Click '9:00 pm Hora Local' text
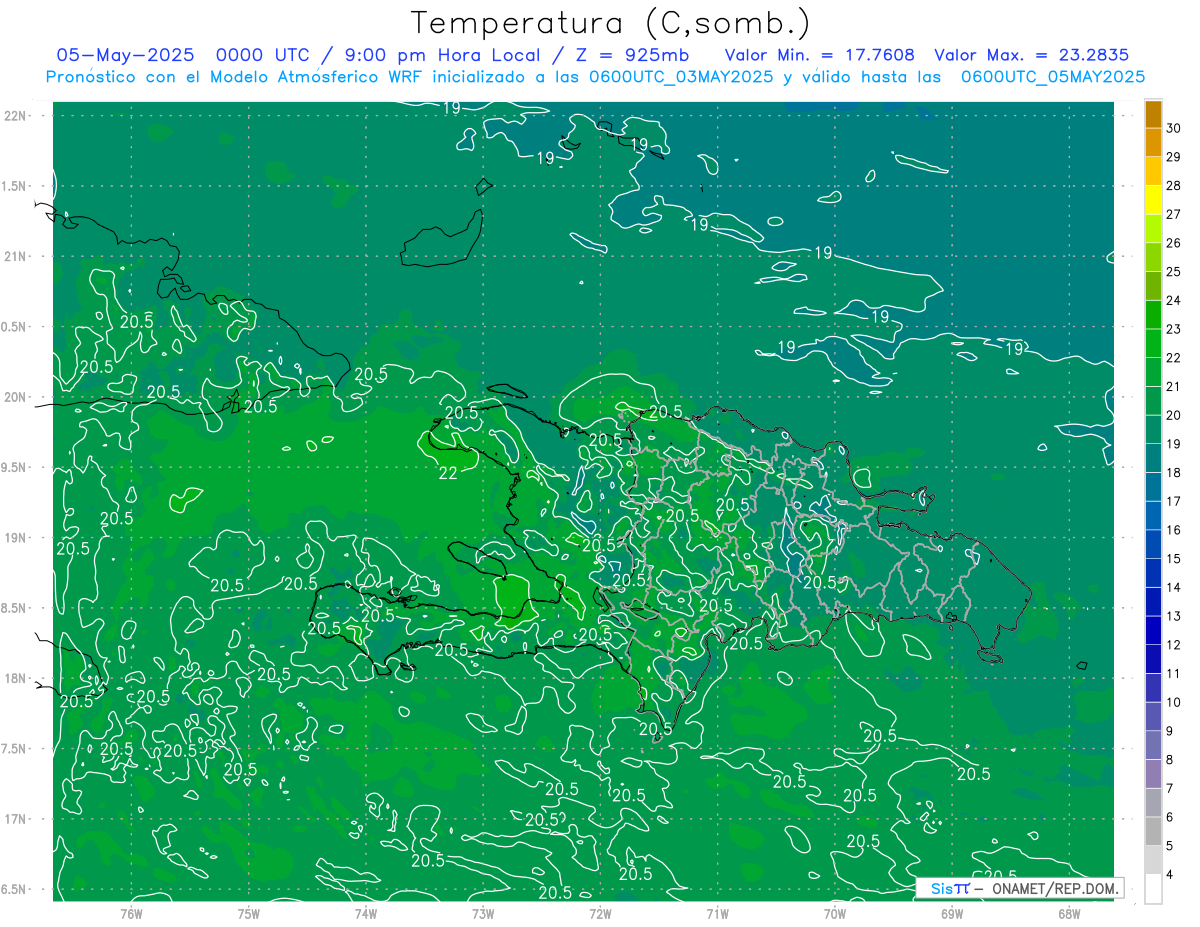The height and width of the screenshot is (927, 1200). [x=441, y=55]
